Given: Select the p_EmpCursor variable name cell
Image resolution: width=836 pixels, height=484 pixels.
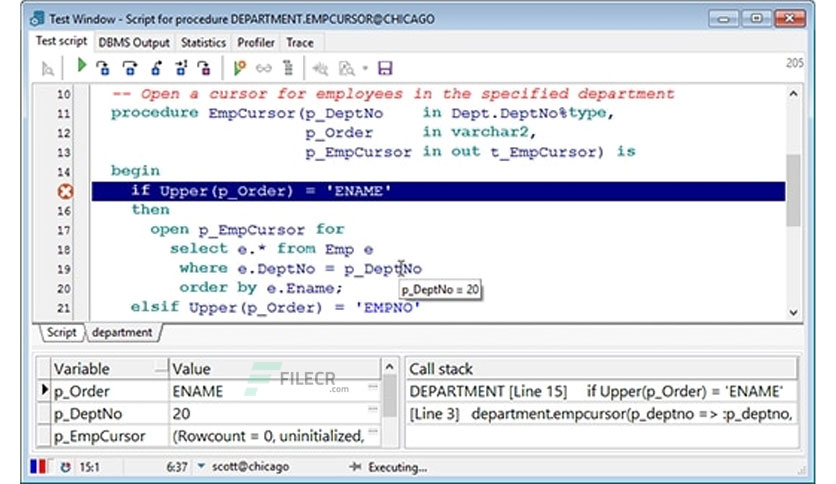Looking at the screenshot, I should click(x=110, y=436).
